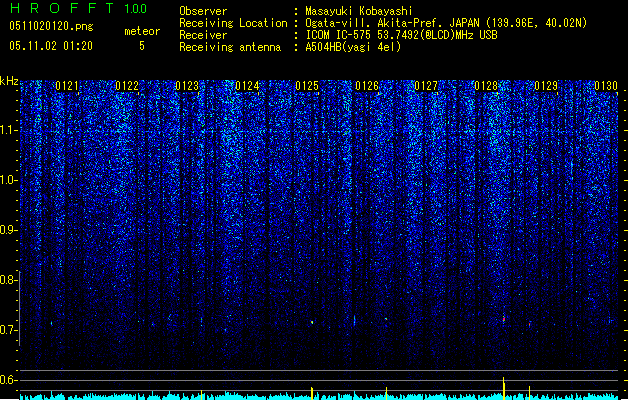Image resolution: width=629 pixels, height=400 pixels.
Task: Click the 'Receiver' field label
Action: pos(203,35)
